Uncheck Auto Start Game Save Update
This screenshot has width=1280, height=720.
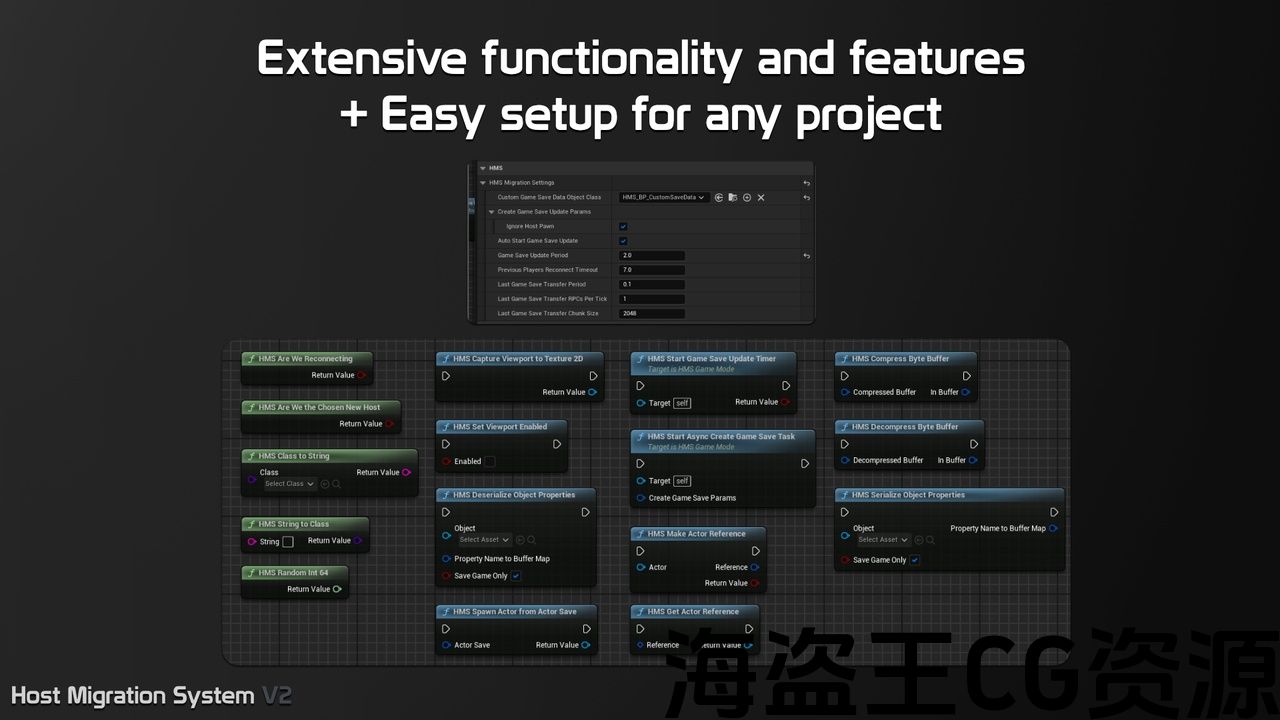tap(623, 241)
